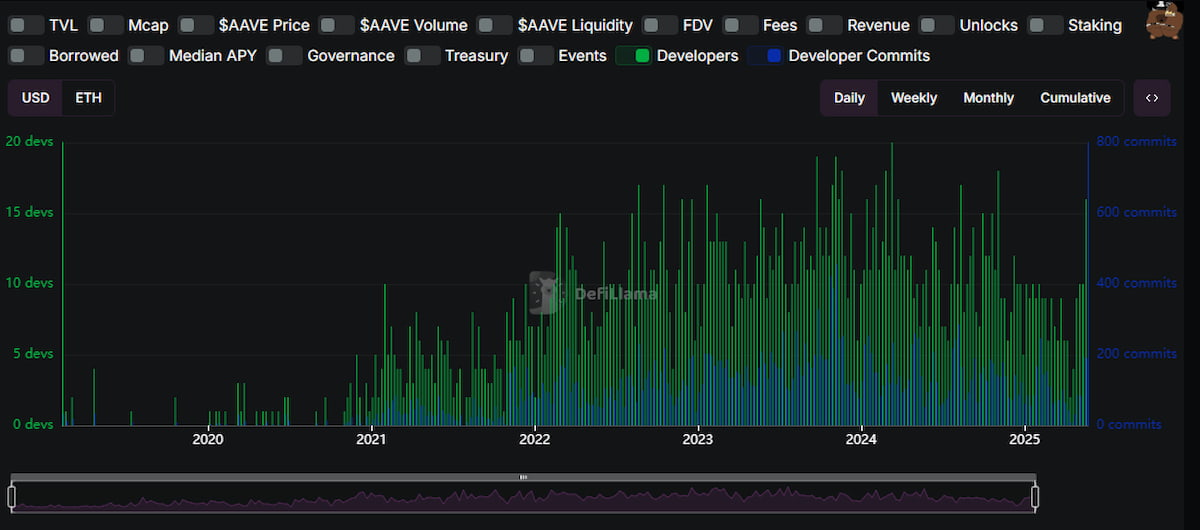The image size is (1200, 530).
Task: Toggle $AAVE Liquidity chart series
Action: (x=495, y=25)
